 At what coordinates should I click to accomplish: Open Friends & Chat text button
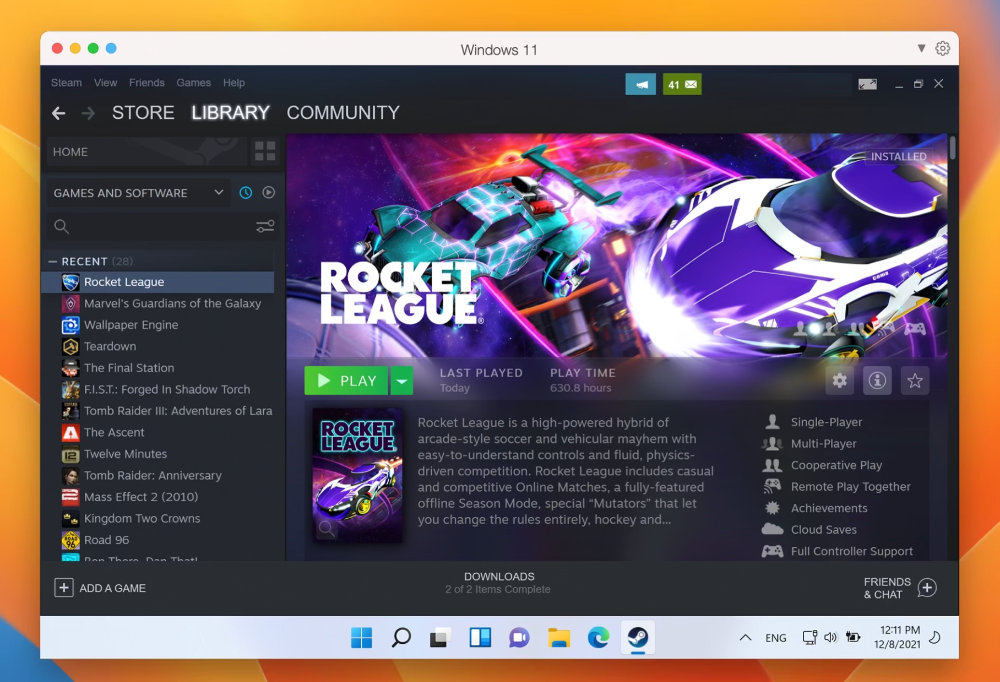[887, 588]
